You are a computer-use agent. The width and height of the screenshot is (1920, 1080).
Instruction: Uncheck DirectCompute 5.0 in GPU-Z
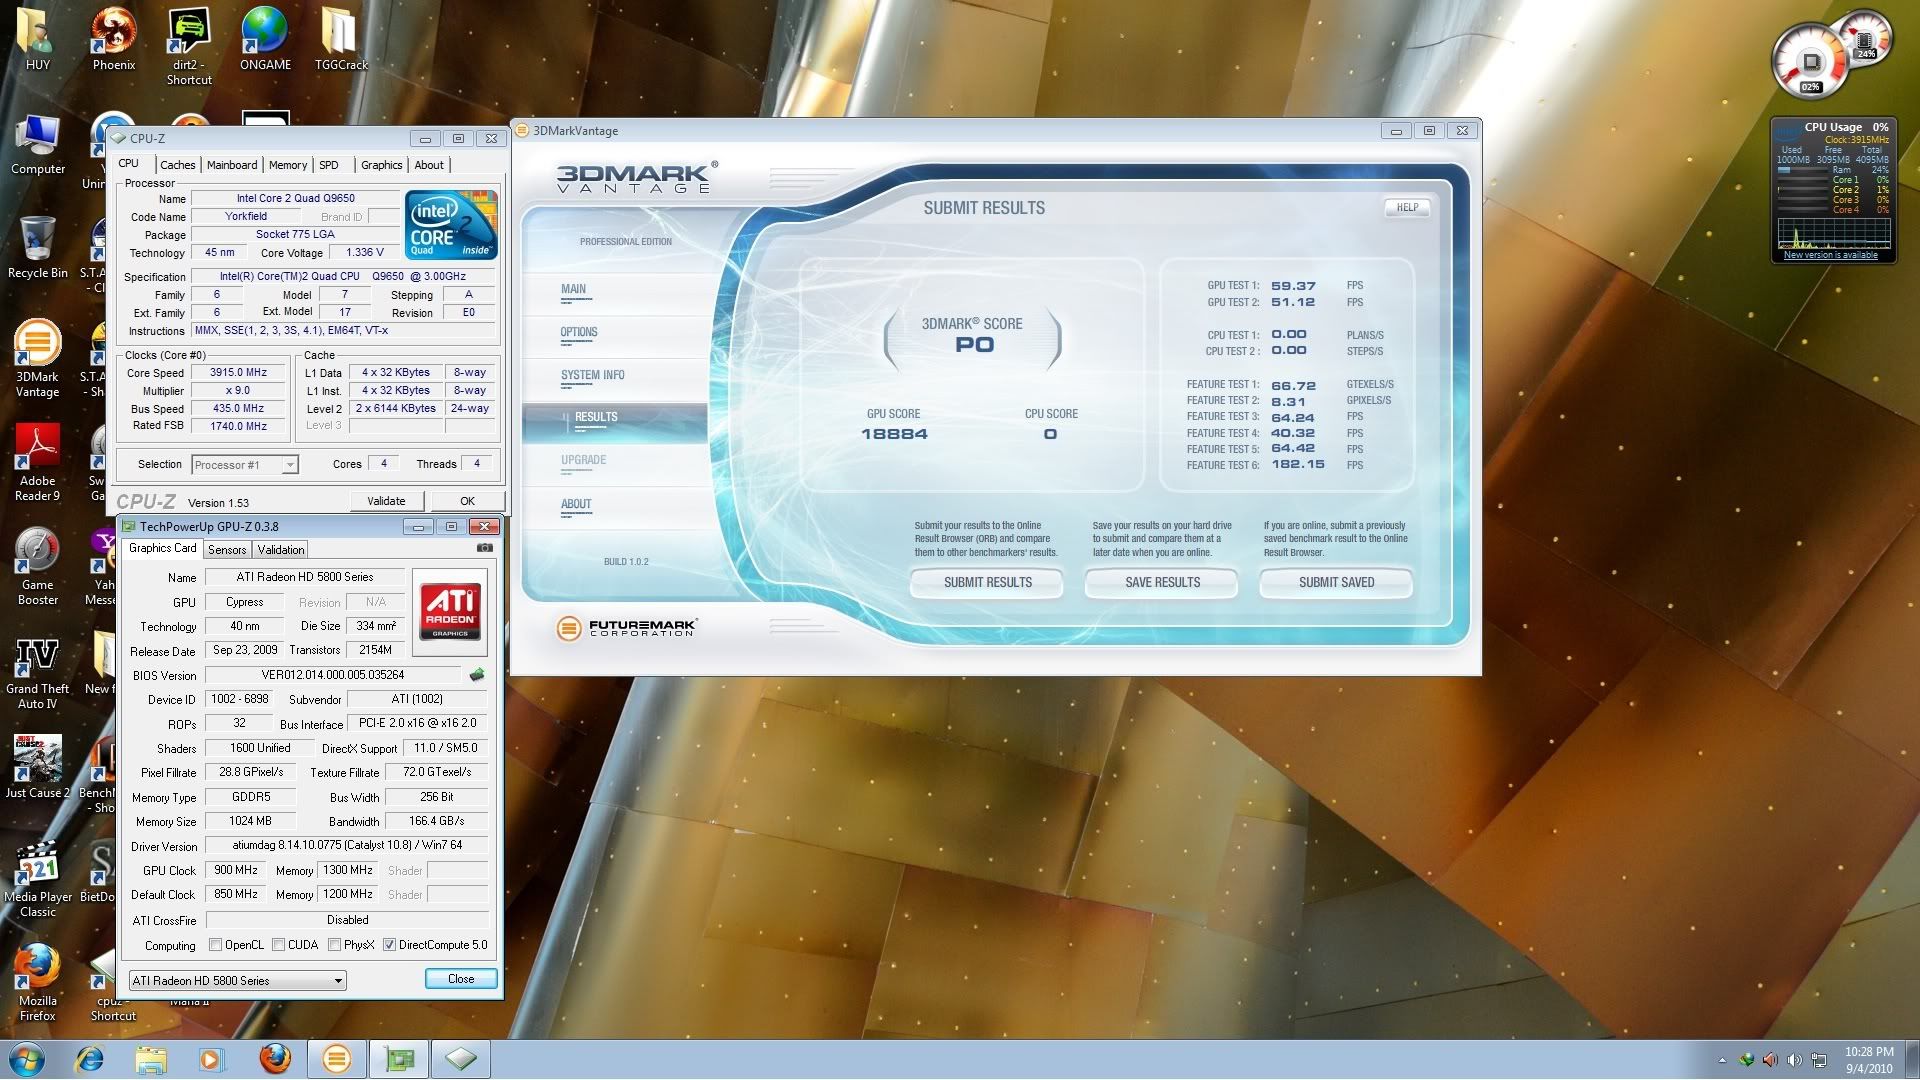(389, 945)
